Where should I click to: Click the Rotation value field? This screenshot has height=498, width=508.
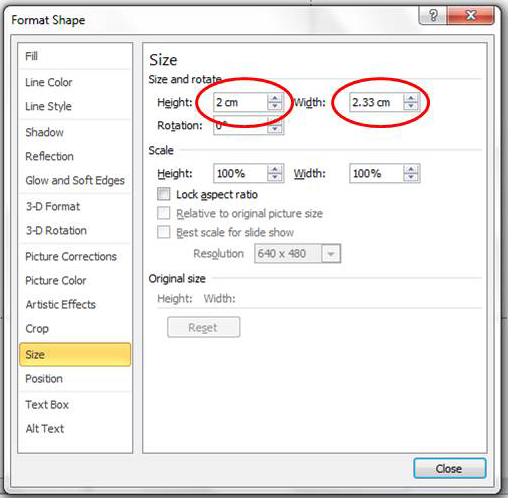pos(240,125)
